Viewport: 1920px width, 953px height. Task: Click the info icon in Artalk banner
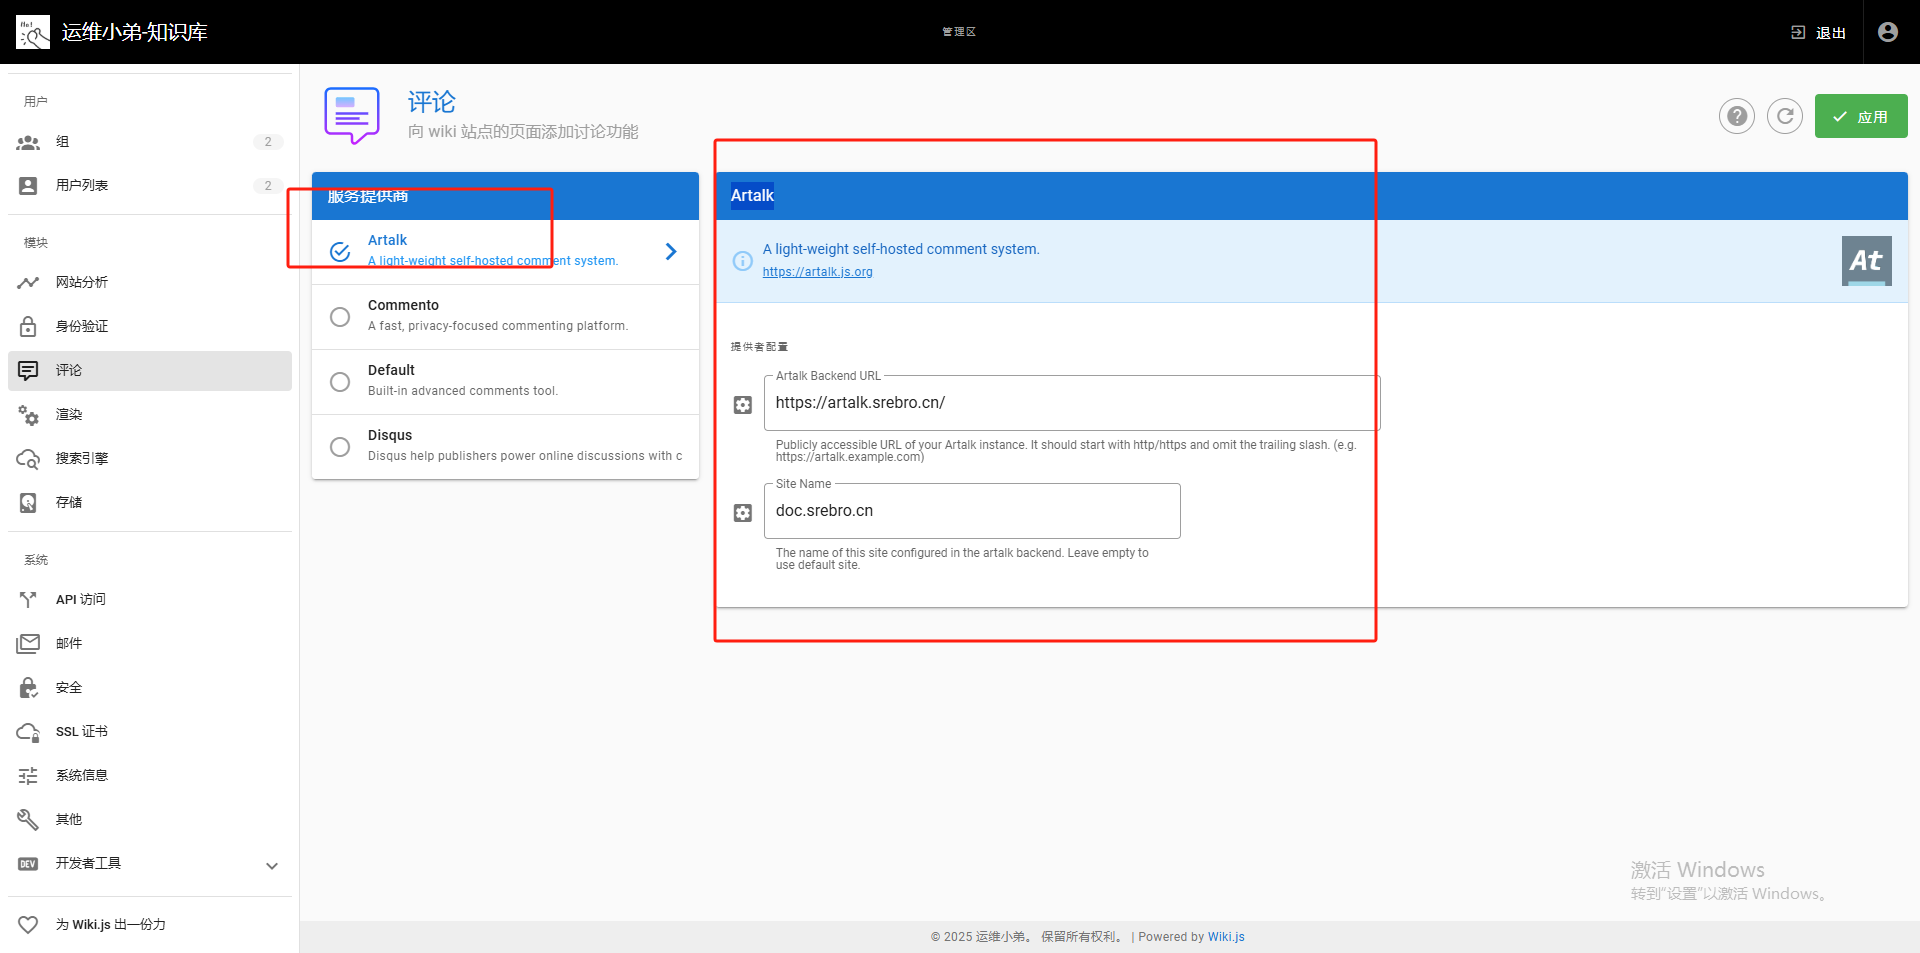[743, 261]
